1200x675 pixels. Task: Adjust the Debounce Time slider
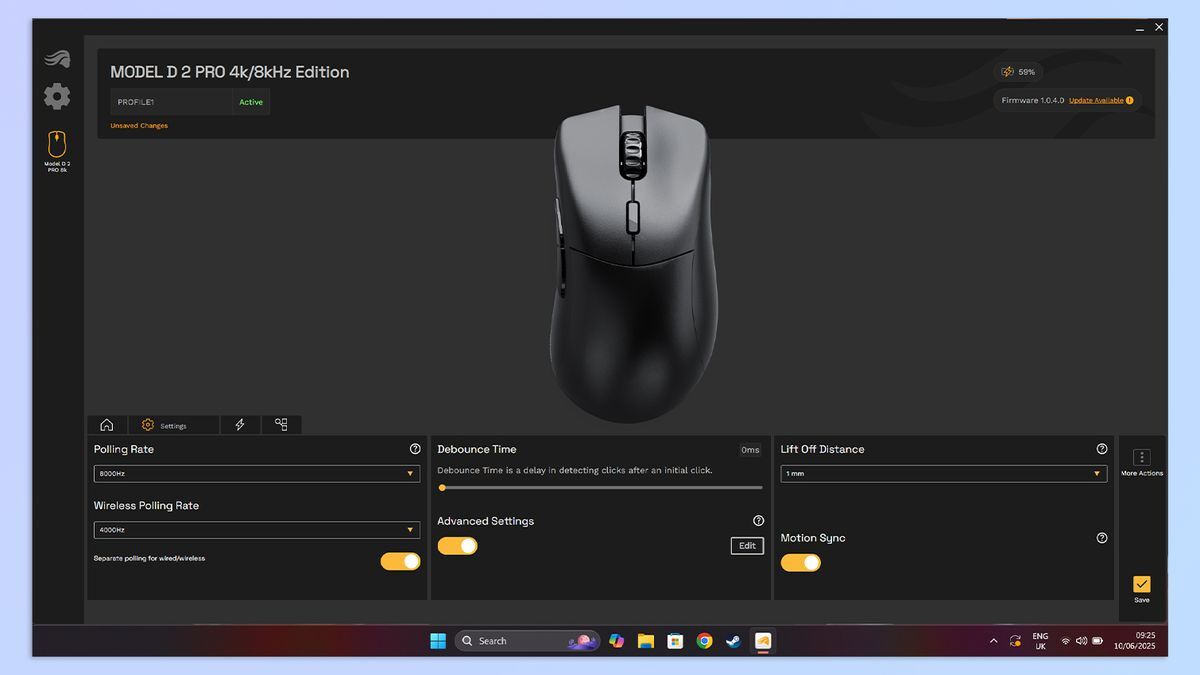click(442, 487)
